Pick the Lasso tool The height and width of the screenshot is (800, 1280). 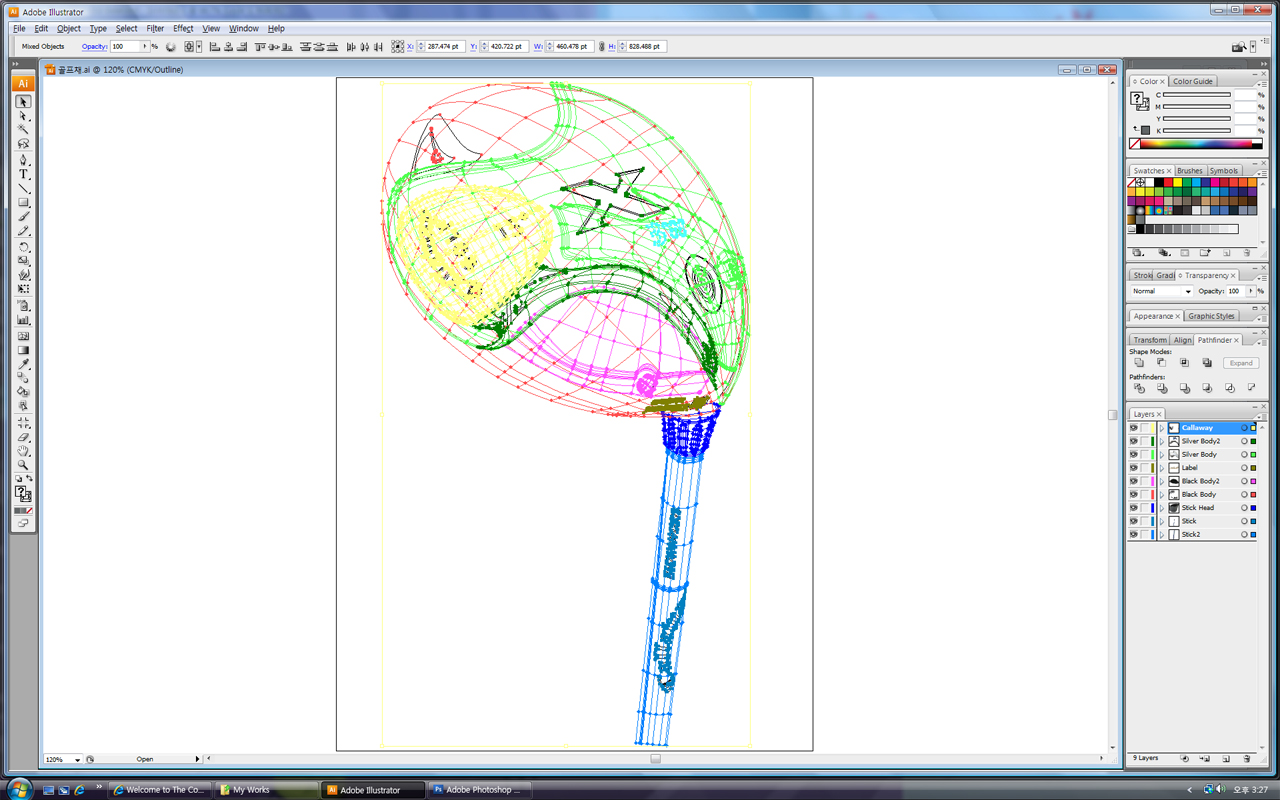pyautogui.click(x=23, y=144)
